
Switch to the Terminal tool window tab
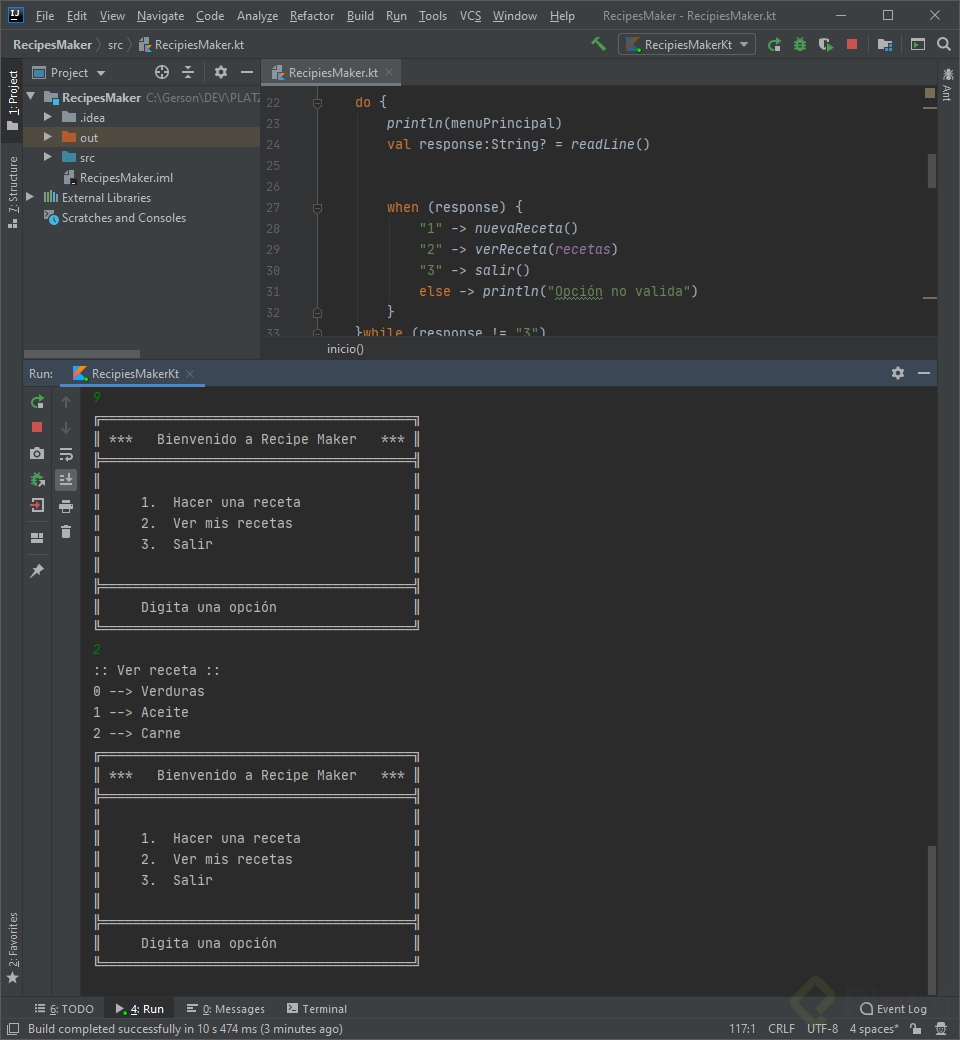click(x=317, y=1009)
